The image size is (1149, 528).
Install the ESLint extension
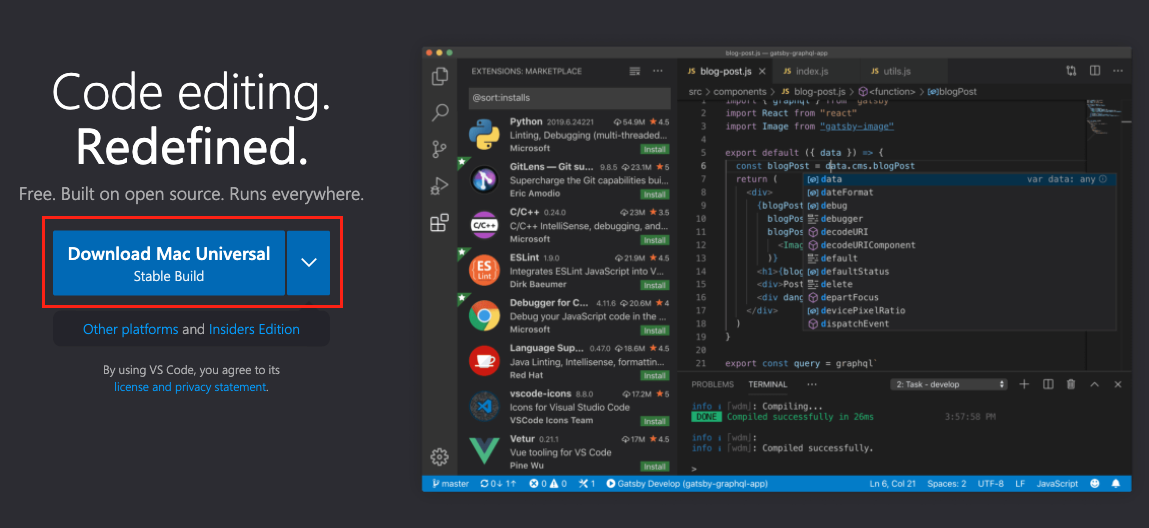click(654, 285)
